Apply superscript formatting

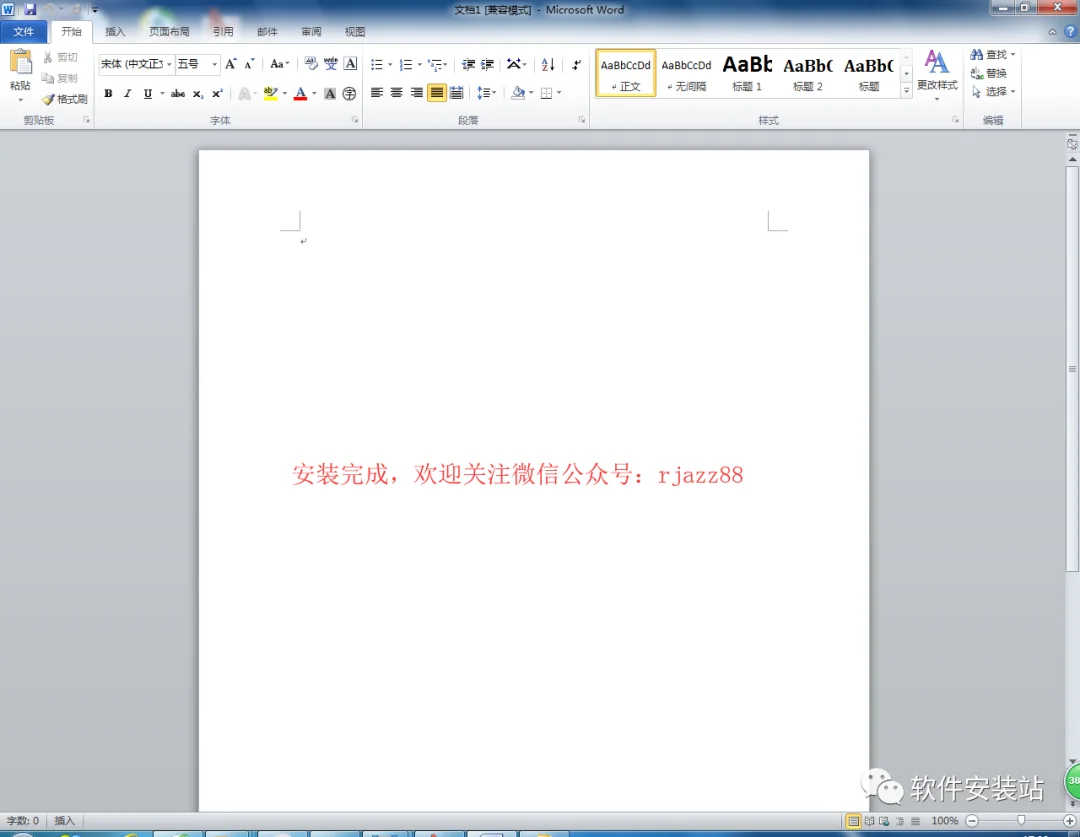[x=217, y=94]
